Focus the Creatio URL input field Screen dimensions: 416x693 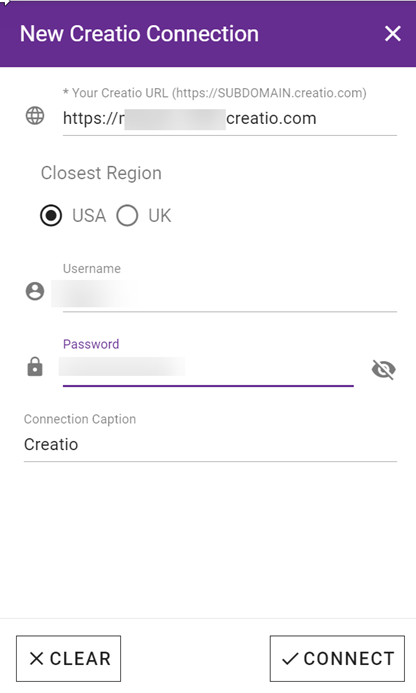230,118
